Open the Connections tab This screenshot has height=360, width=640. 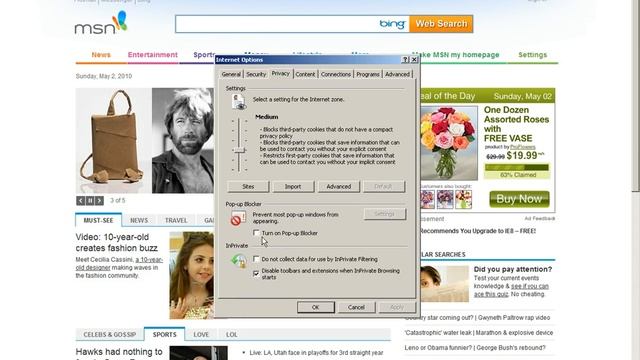pos(336,74)
